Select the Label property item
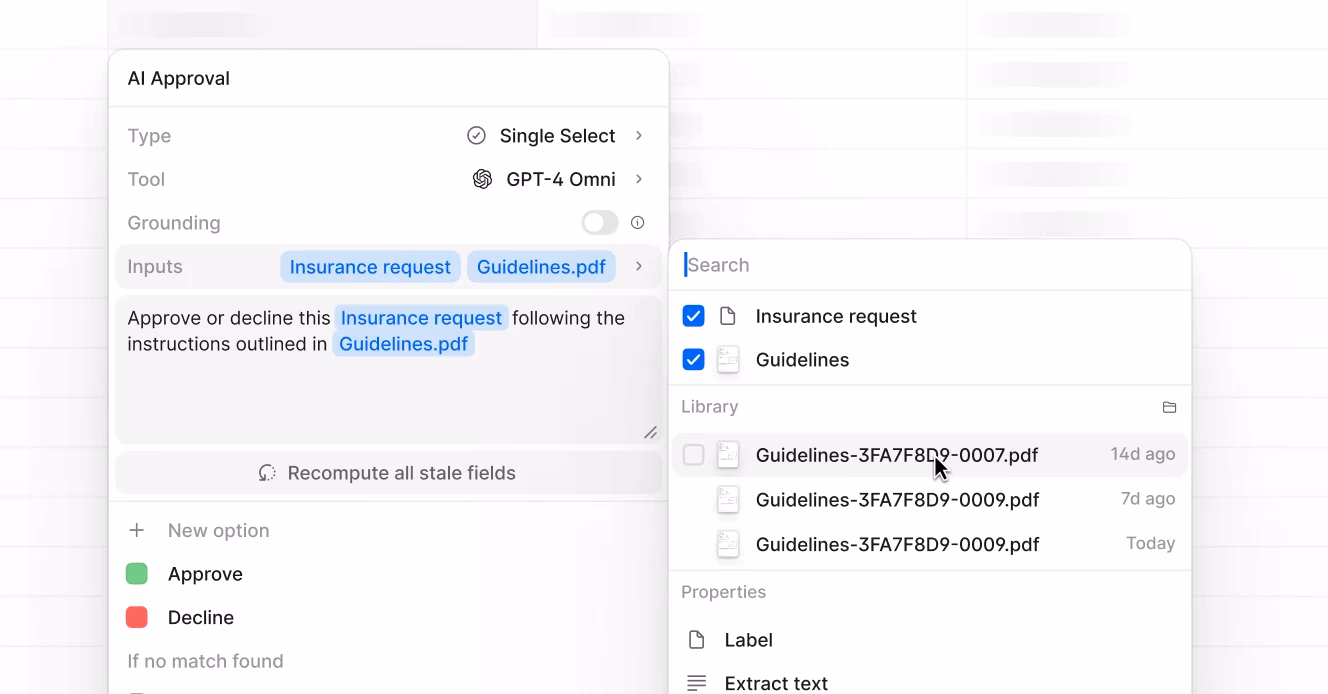Viewport: 1328px width, 694px height. pos(930,640)
